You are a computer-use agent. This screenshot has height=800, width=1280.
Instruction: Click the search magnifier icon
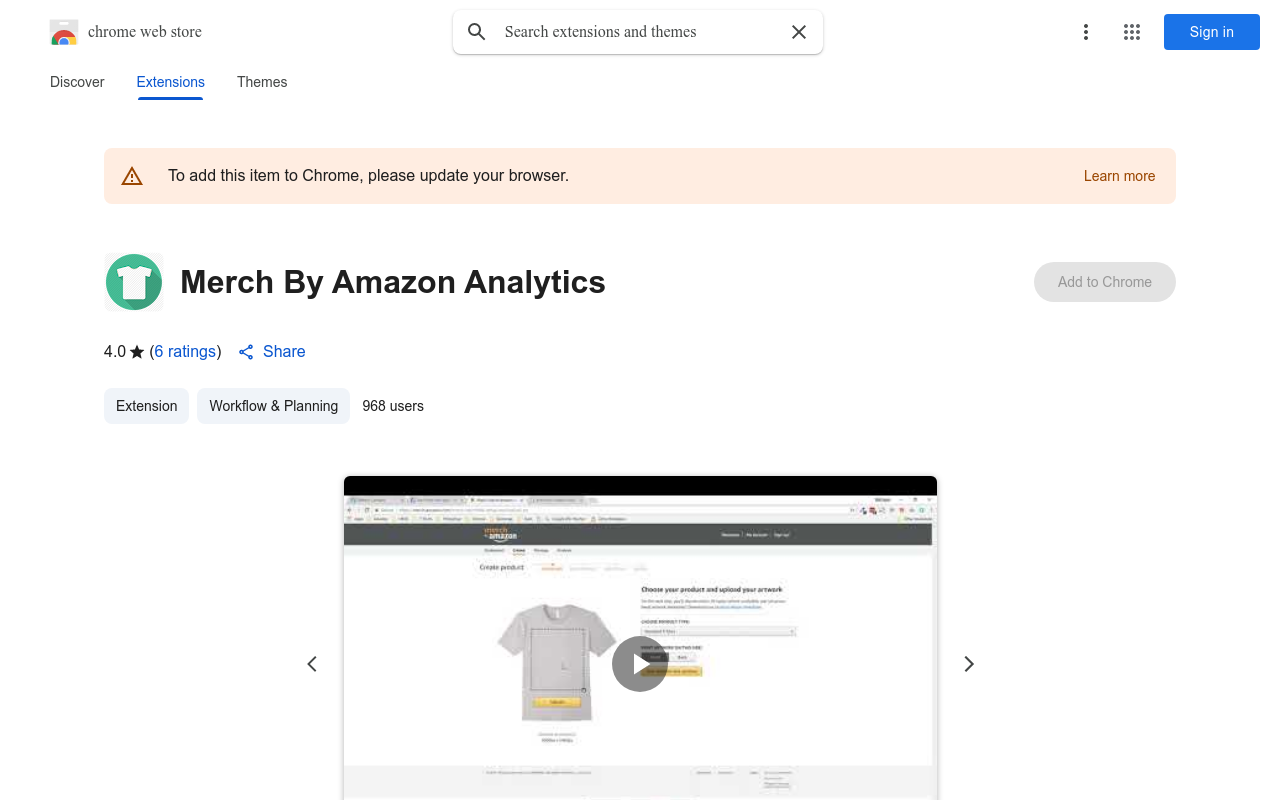(x=476, y=32)
